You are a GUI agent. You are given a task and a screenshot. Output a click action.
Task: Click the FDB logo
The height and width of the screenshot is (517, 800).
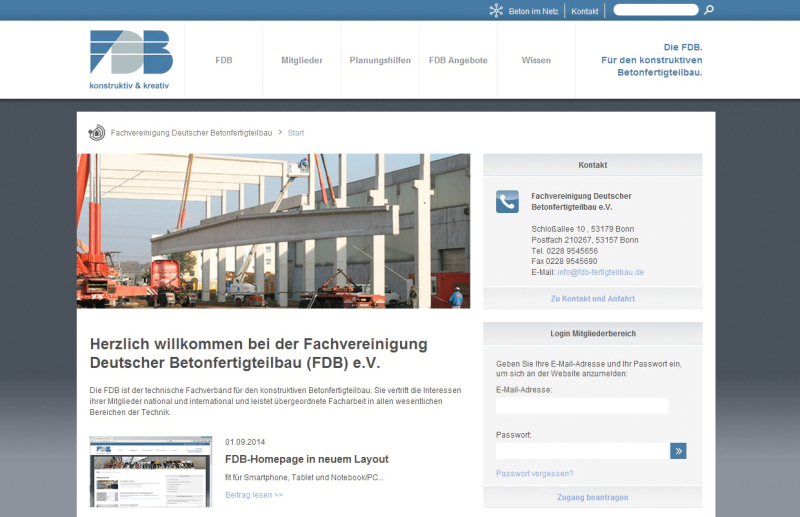pos(131,59)
